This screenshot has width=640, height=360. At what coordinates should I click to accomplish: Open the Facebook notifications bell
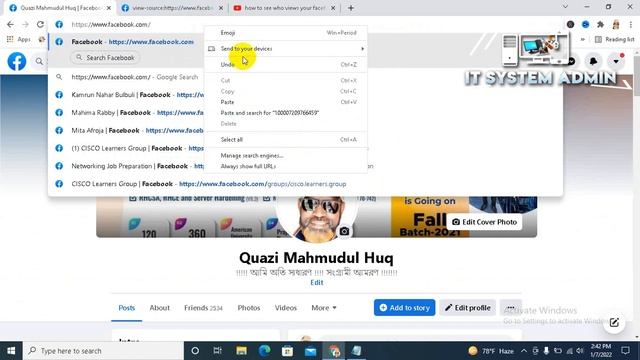click(593, 61)
